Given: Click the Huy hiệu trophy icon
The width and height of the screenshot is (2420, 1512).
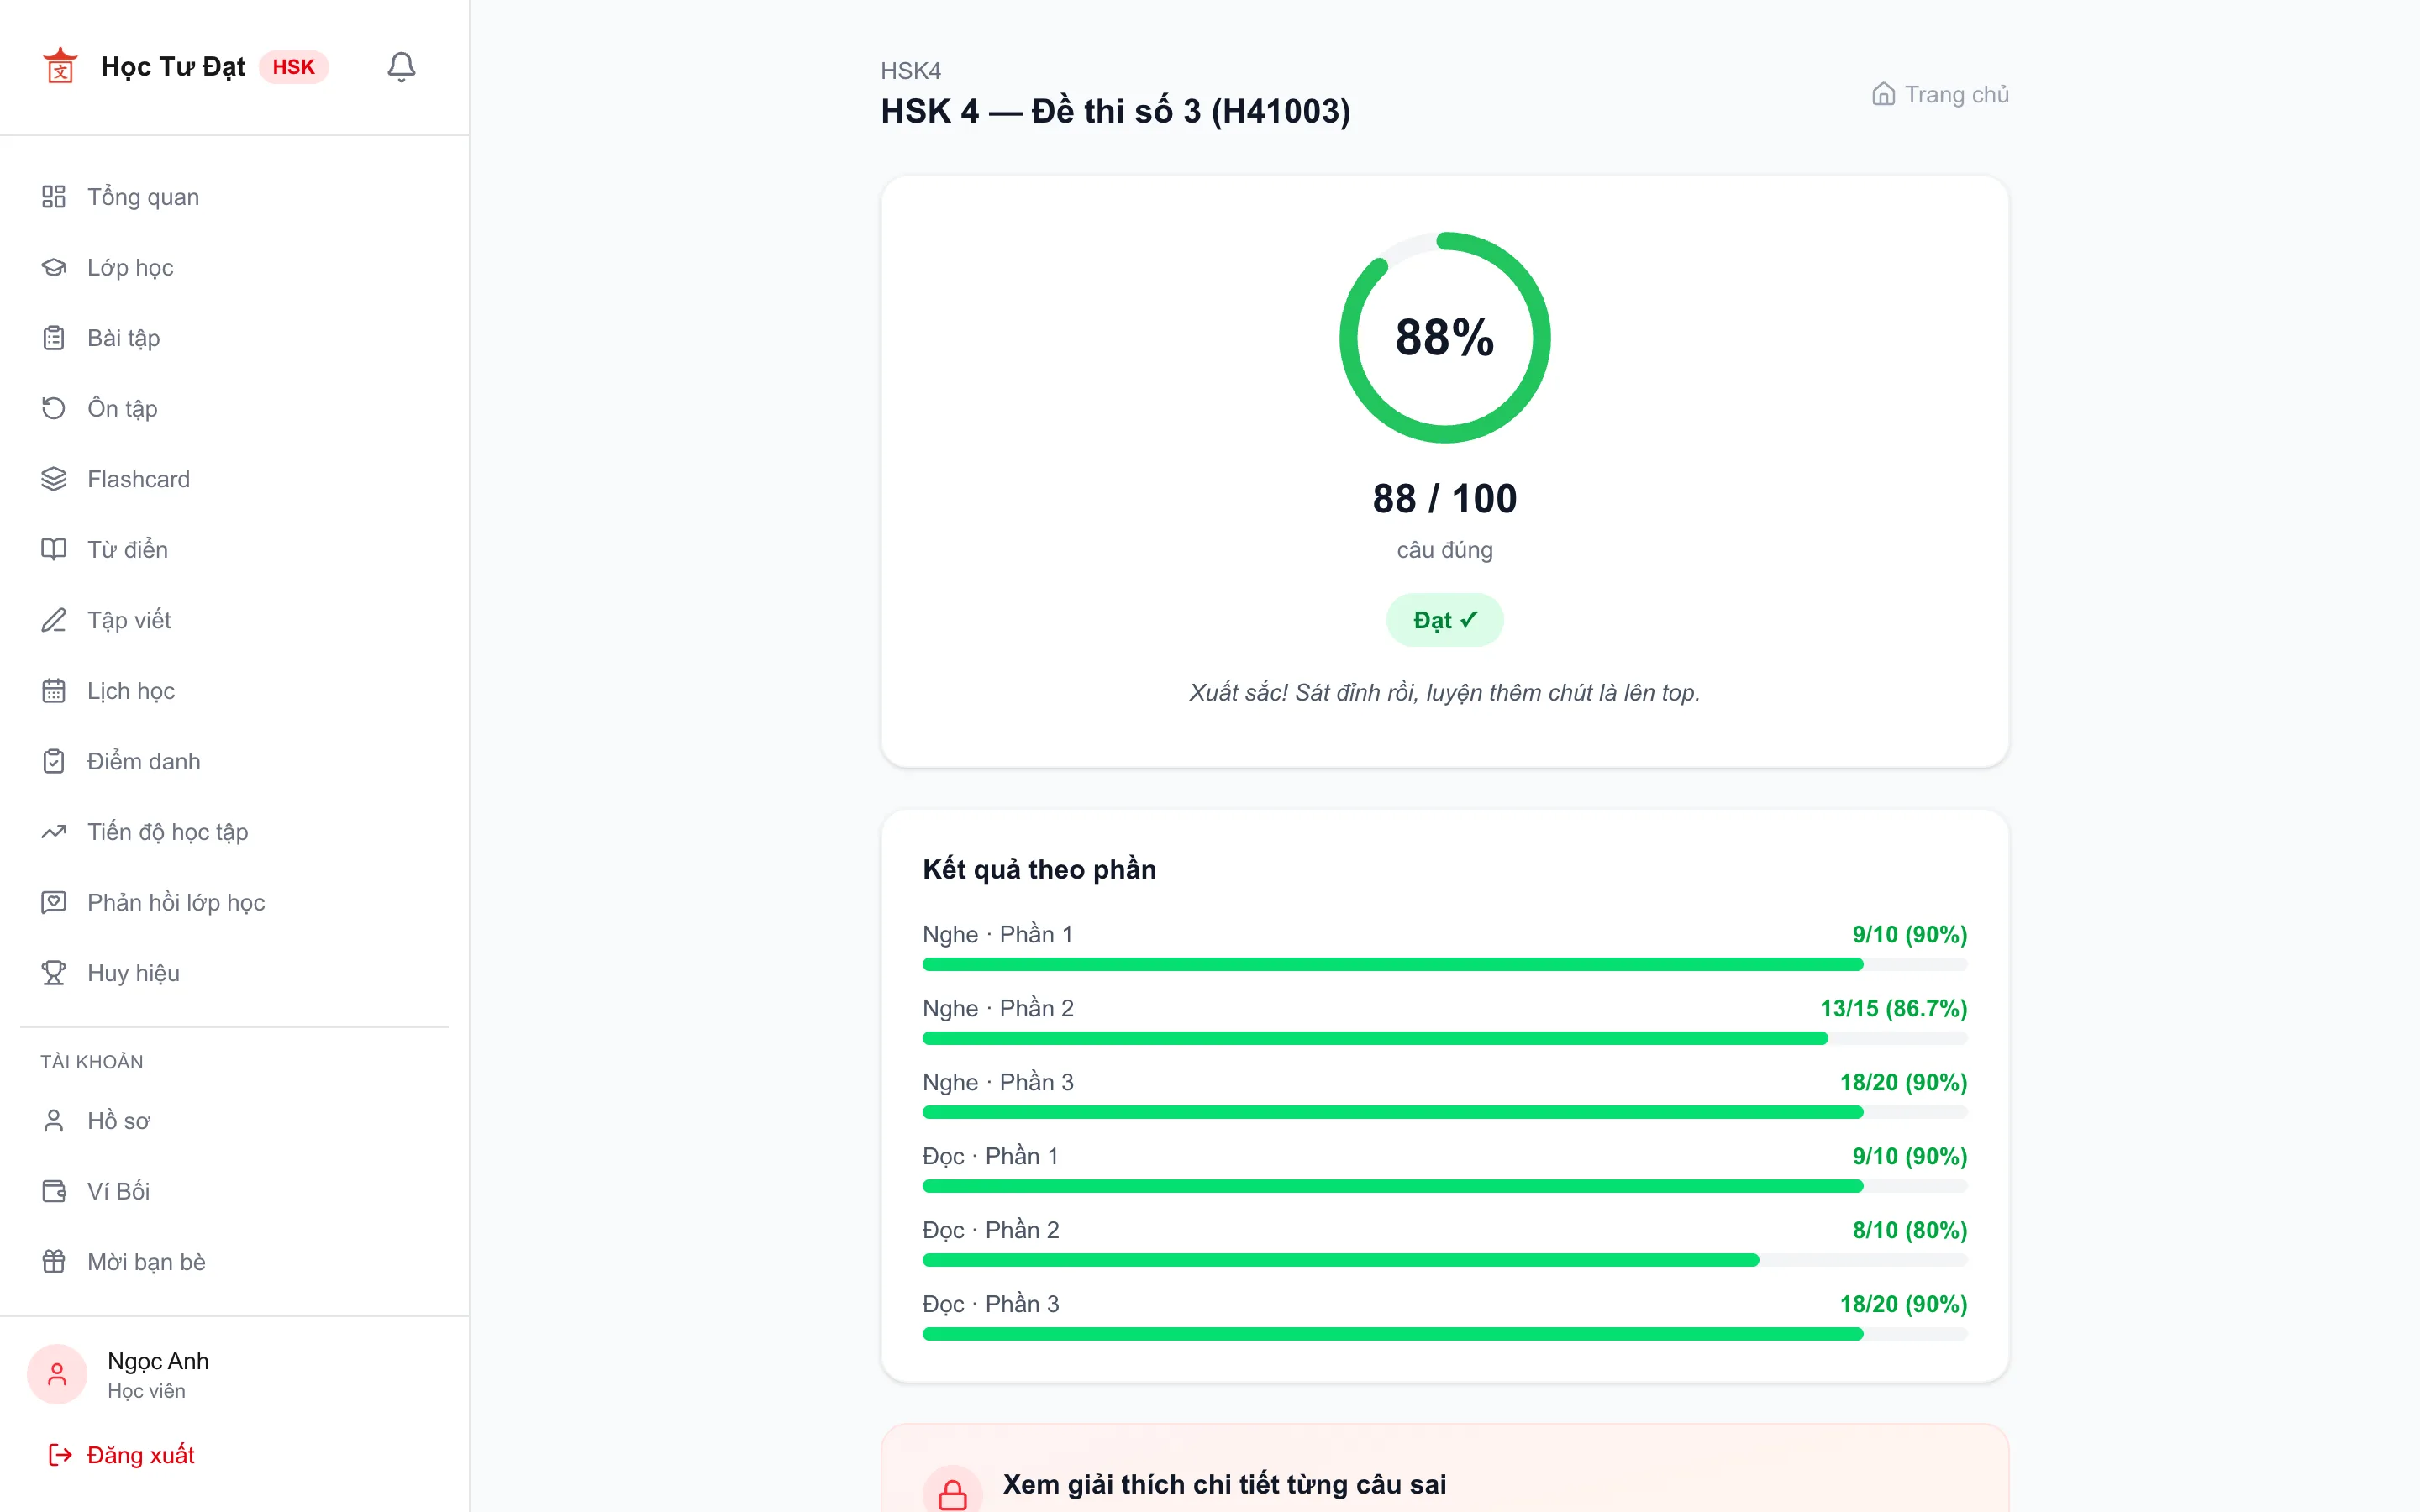Looking at the screenshot, I should pos(54,973).
